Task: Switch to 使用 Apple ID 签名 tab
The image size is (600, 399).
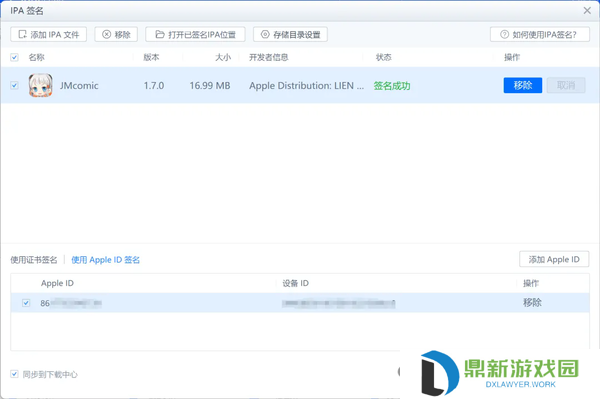Action: point(106,260)
